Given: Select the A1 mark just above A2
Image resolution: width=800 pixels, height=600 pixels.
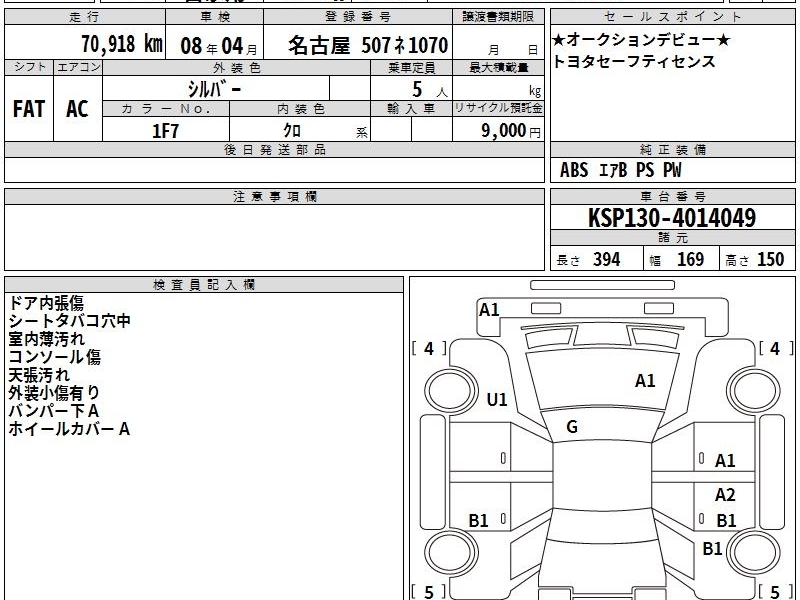Looking at the screenshot, I should click(x=725, y=461).
